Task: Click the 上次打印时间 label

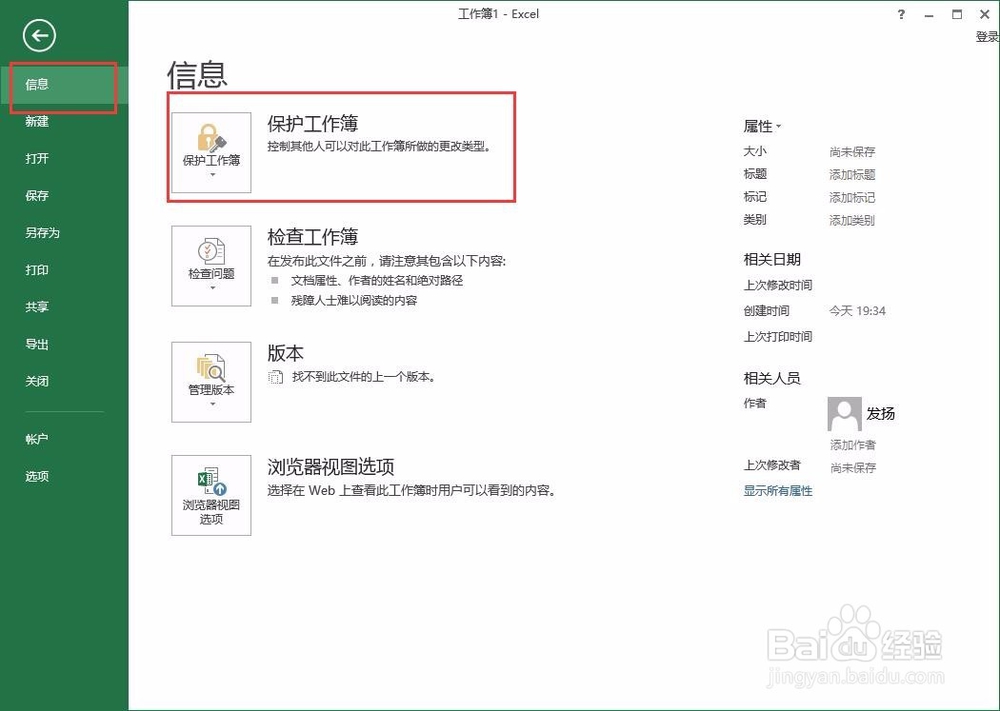Action: coord(777,337)
